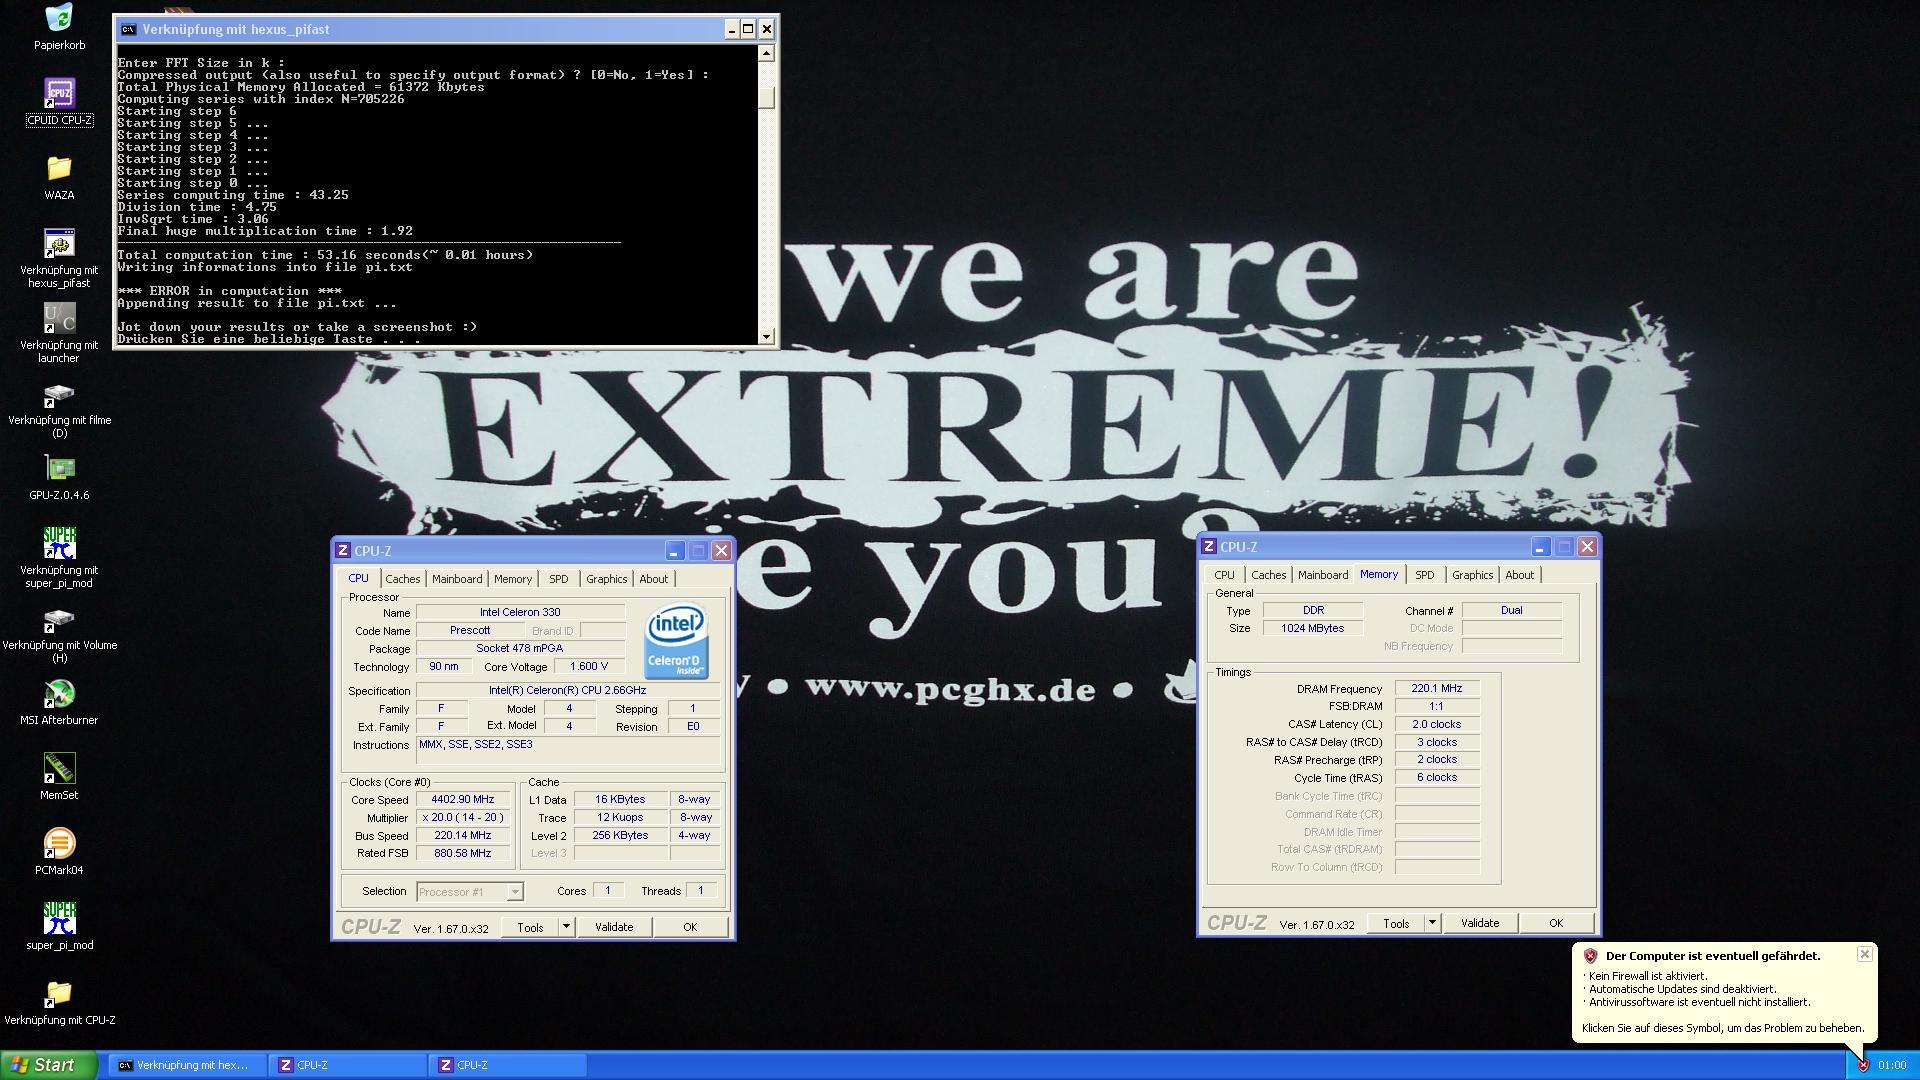1920x1080 pixels.
Task: Select the Verknüpfung mit CPU-Z folder icon
Action: pos(59,994)
